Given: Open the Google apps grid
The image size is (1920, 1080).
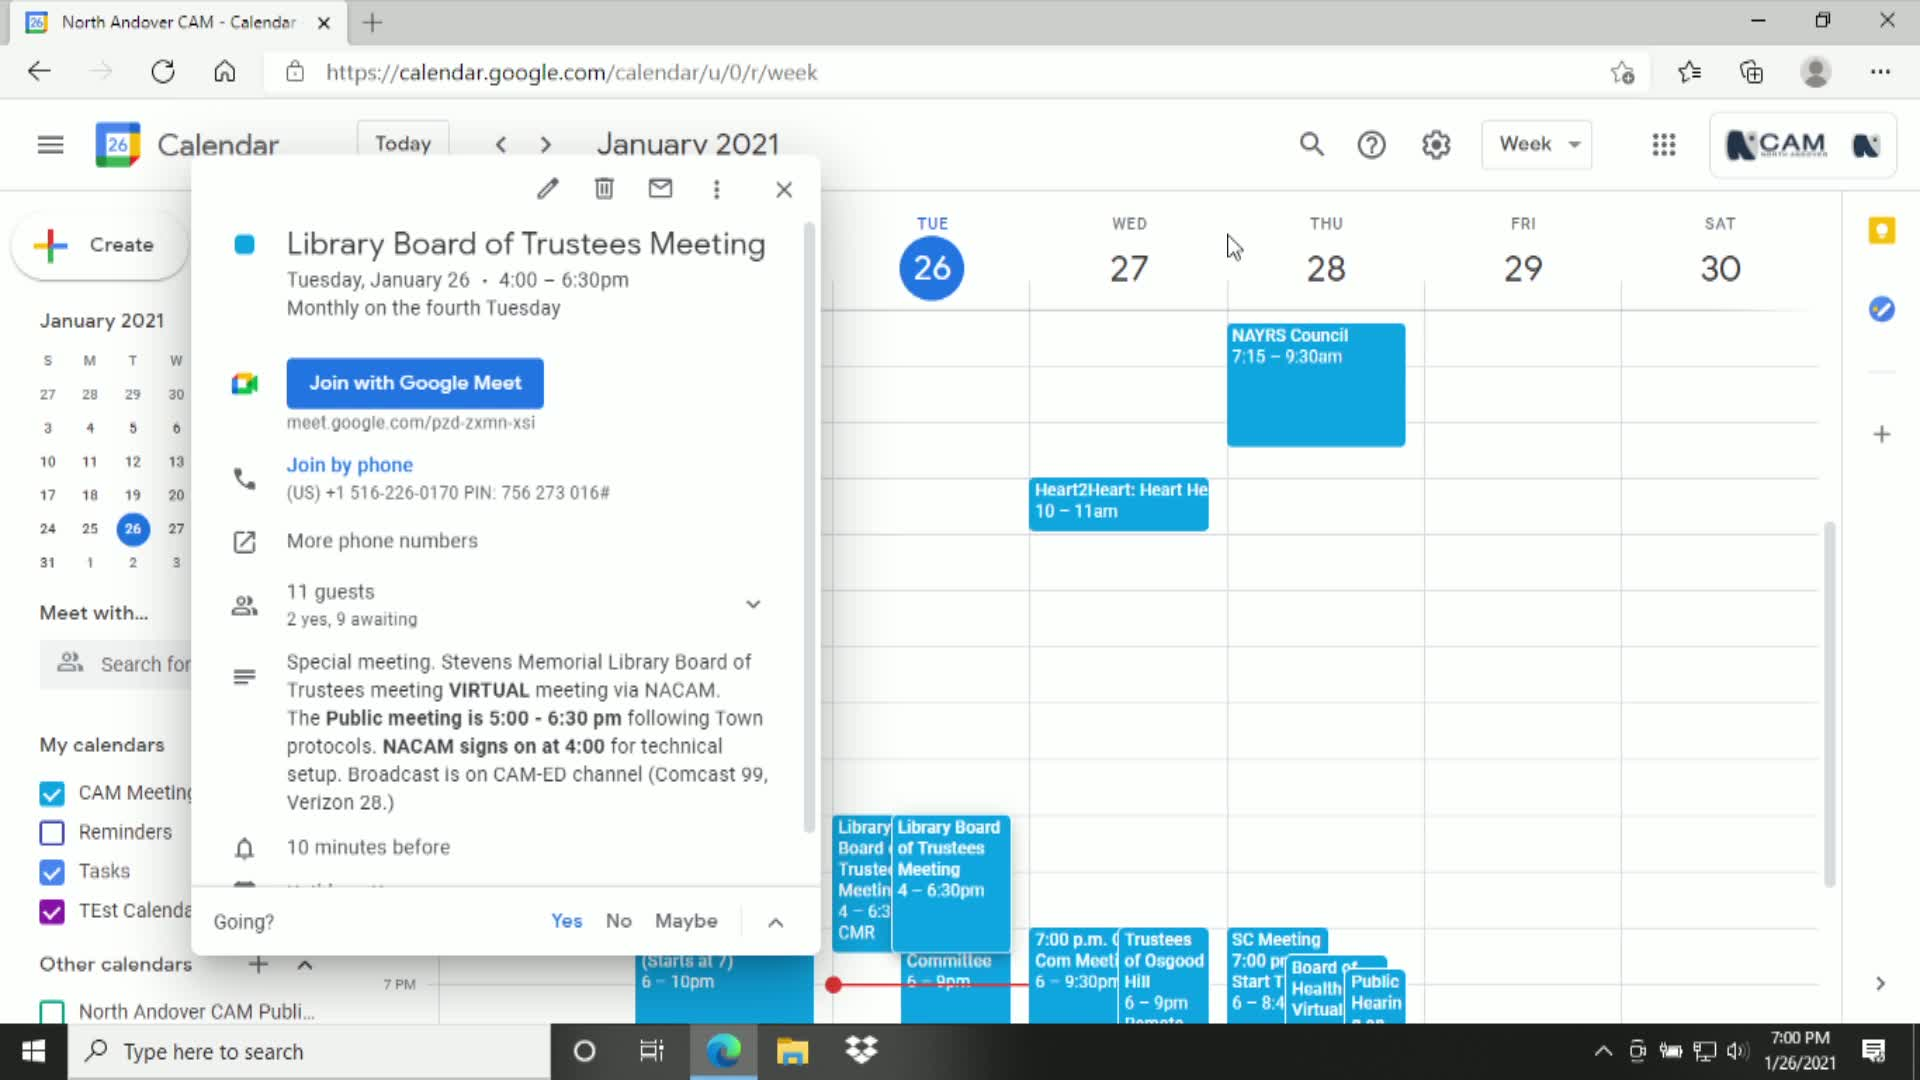Looking at the screenshot, I should (1664, 145).
